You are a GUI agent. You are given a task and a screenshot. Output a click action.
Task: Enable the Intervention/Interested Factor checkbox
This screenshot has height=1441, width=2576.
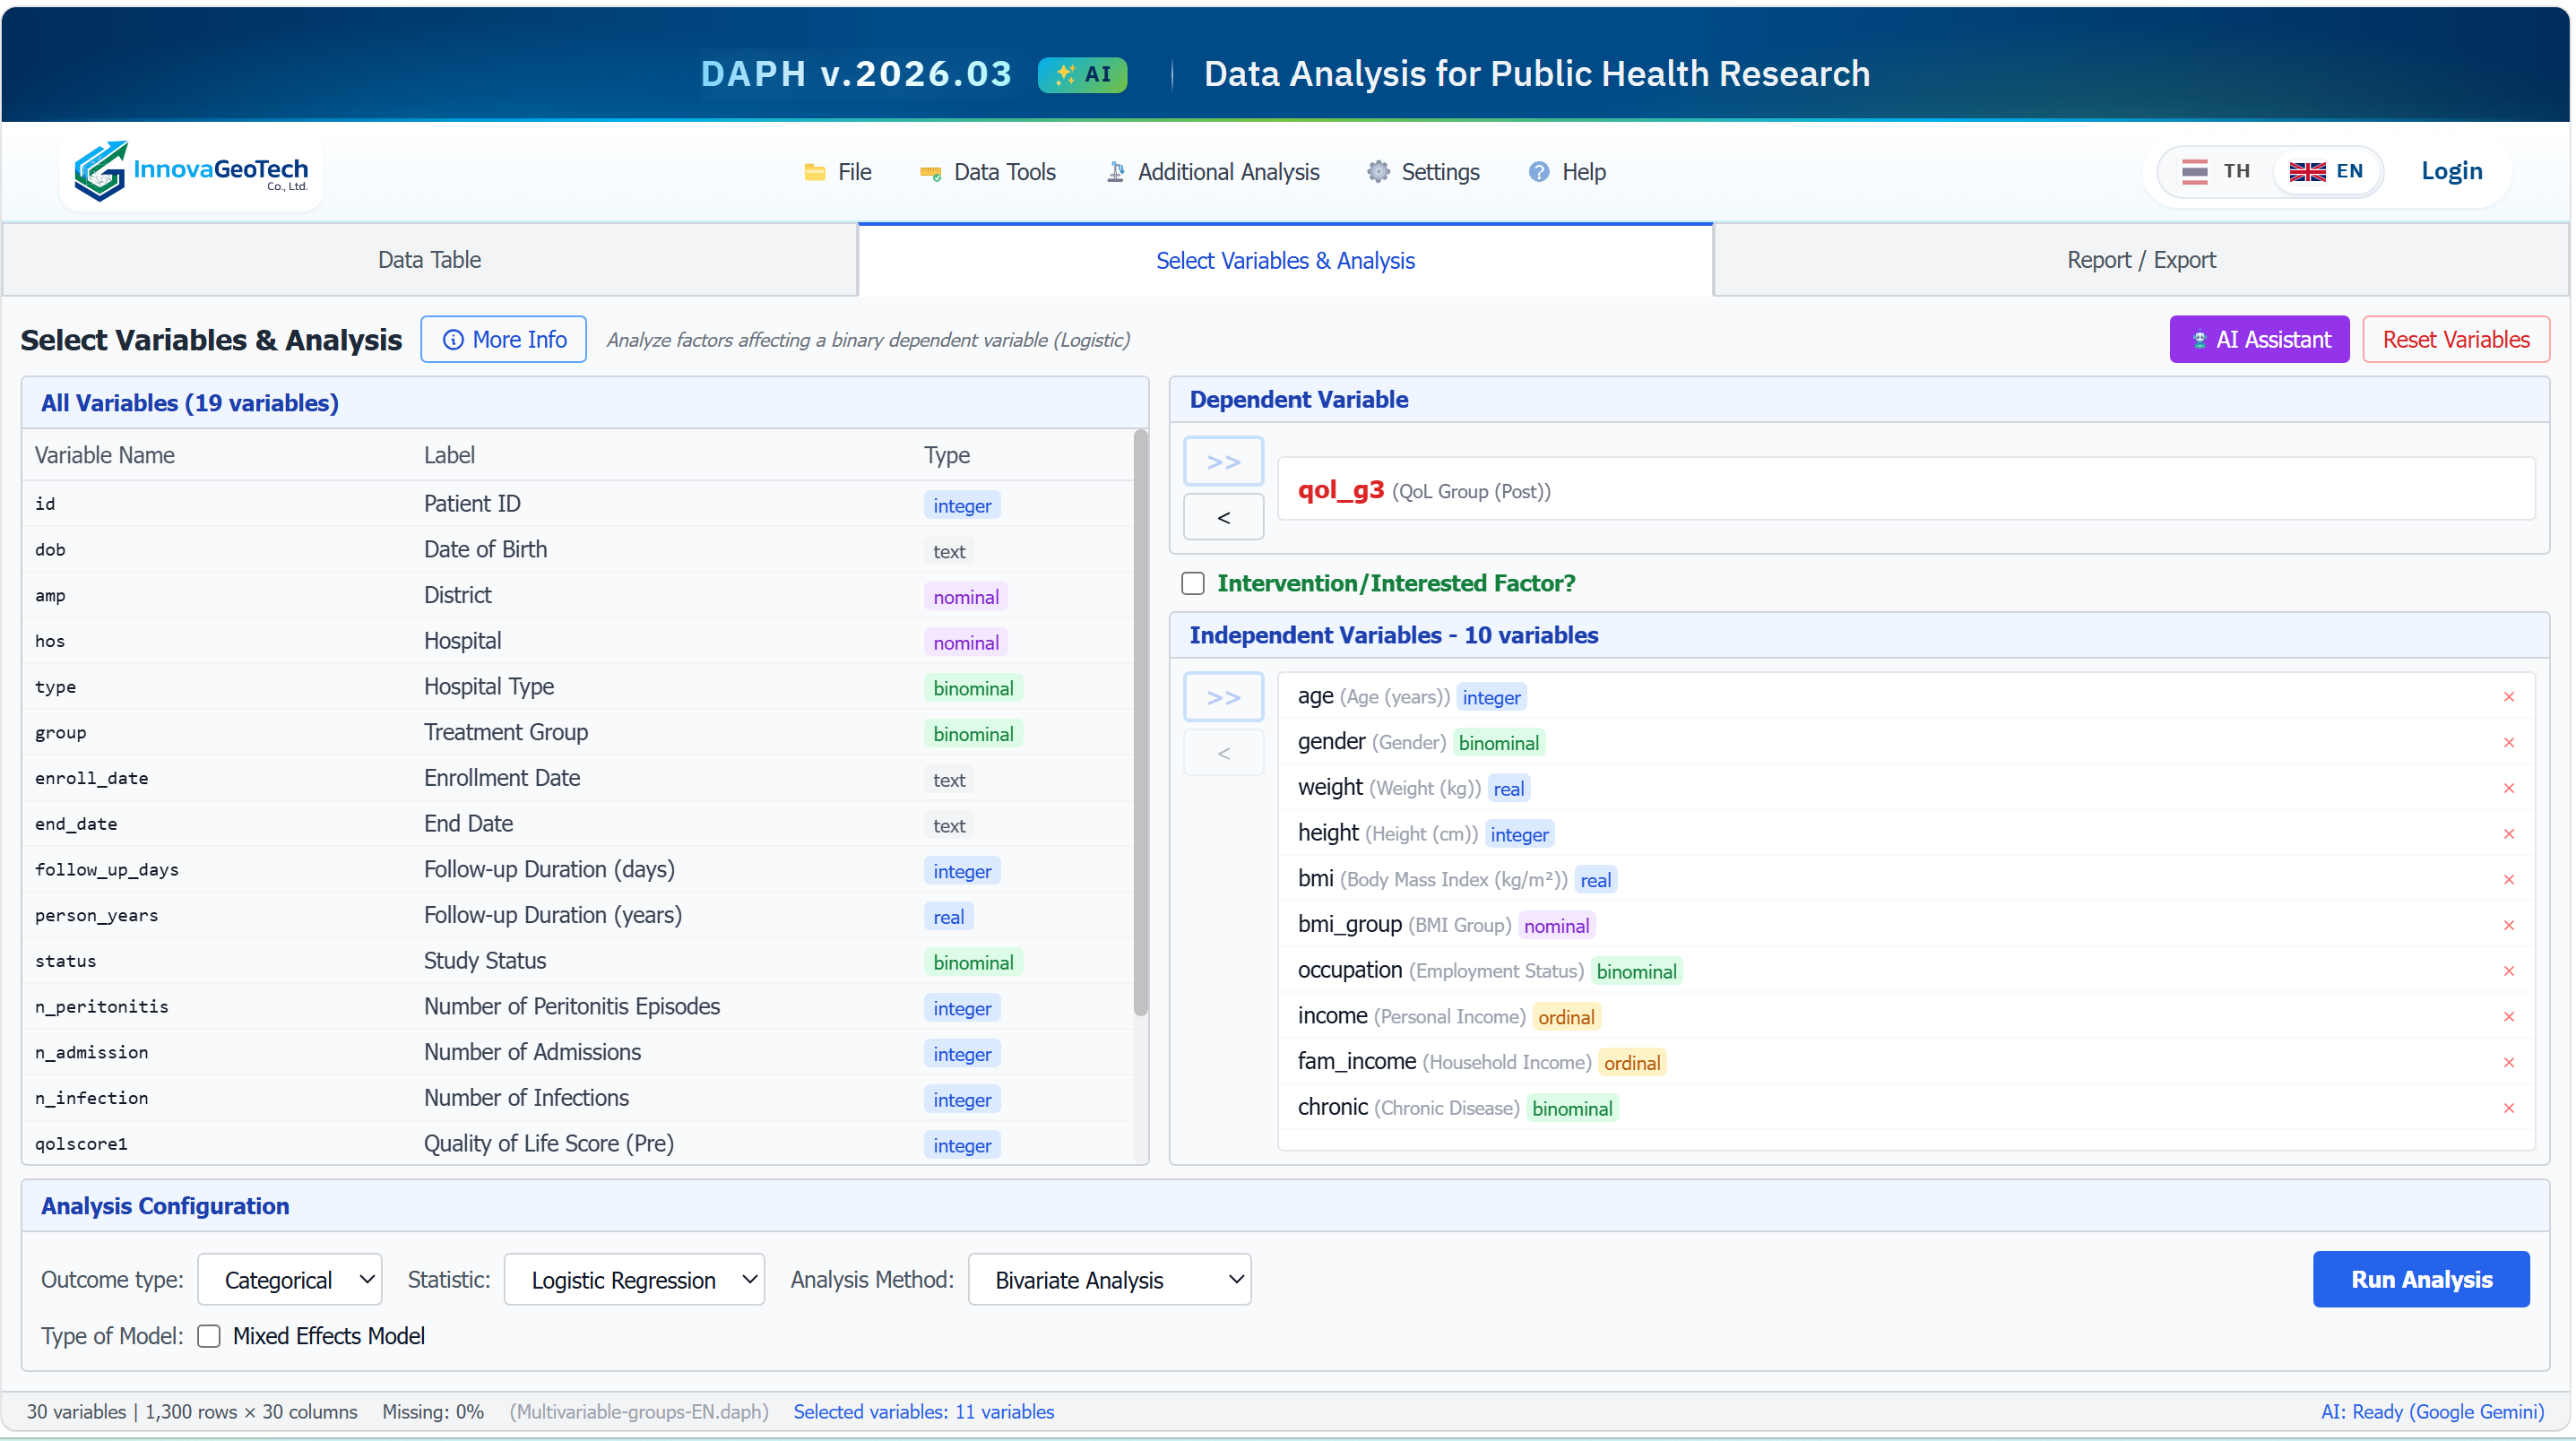(x=1192, y=583)
